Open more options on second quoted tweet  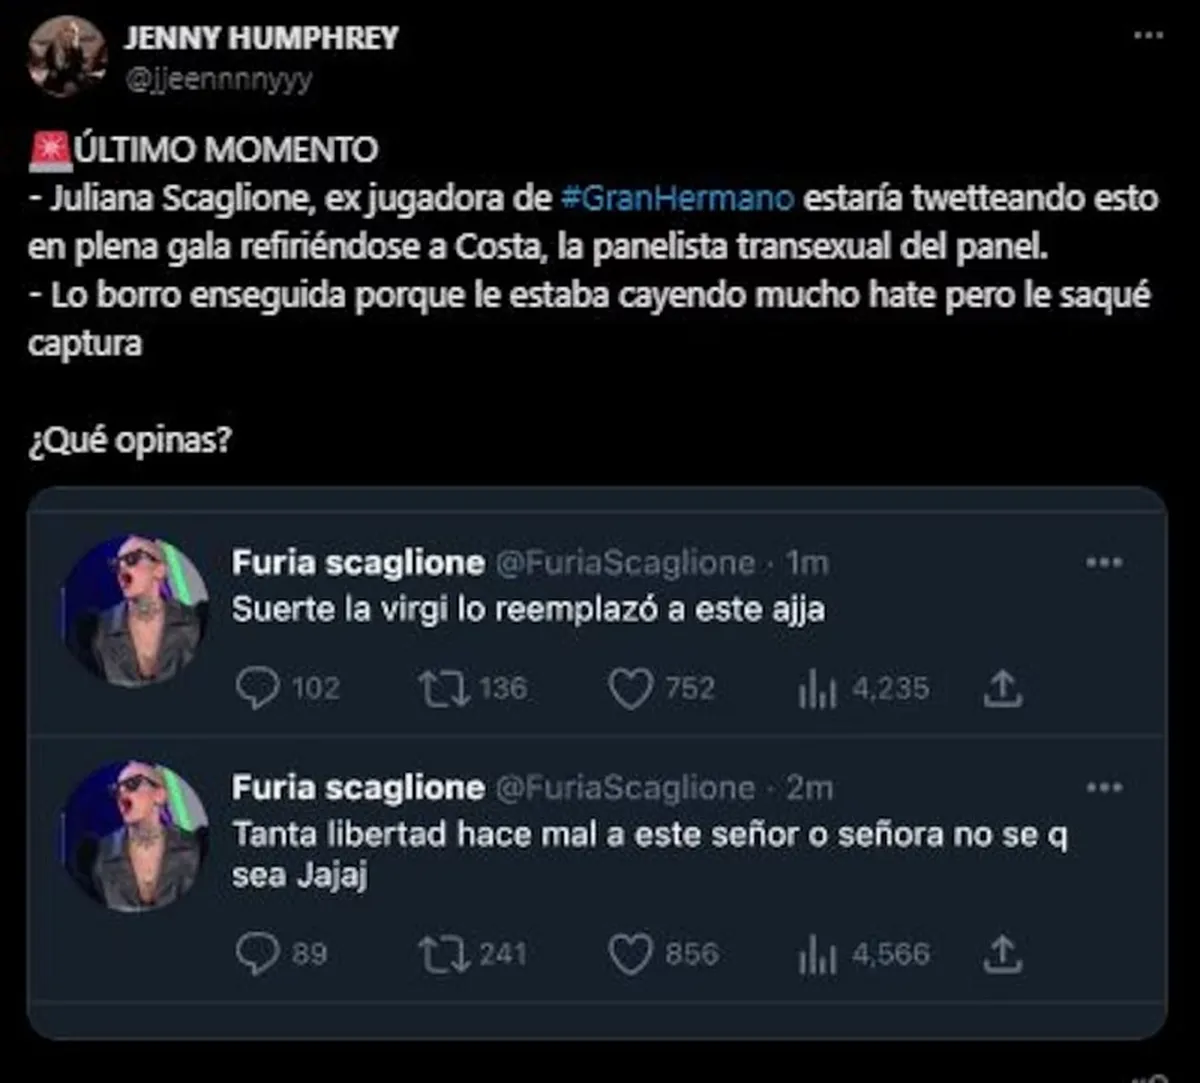click(1103, 788)
